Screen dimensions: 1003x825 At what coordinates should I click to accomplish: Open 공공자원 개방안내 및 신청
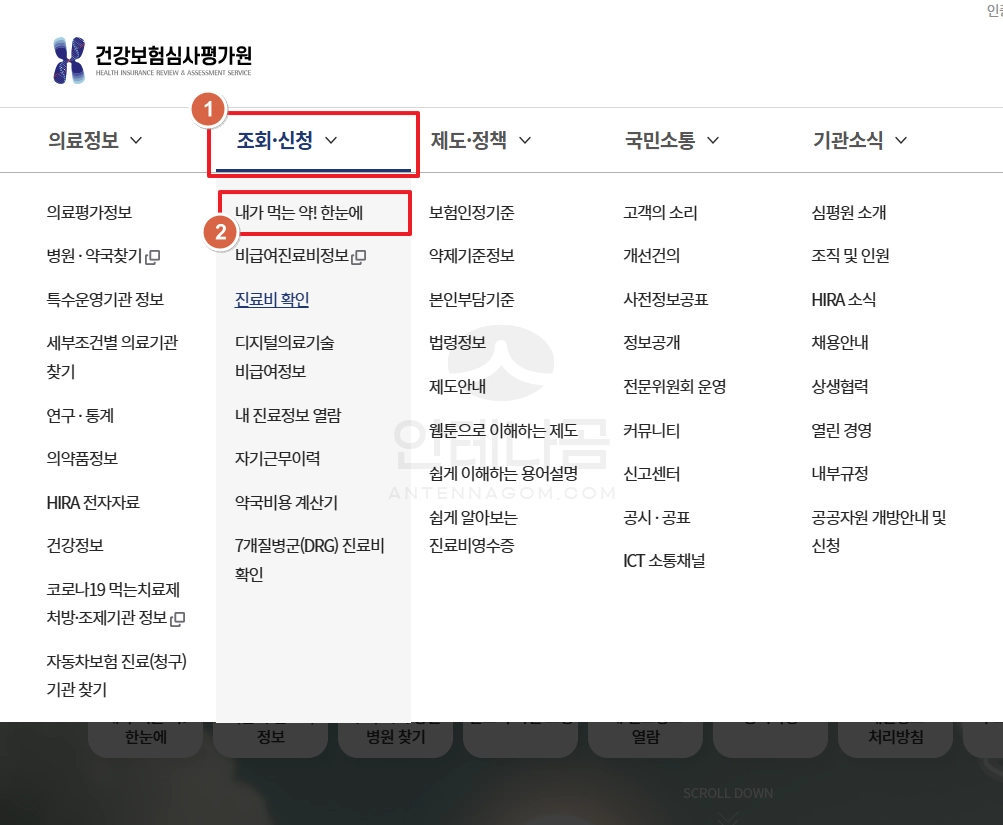[879, 531]
